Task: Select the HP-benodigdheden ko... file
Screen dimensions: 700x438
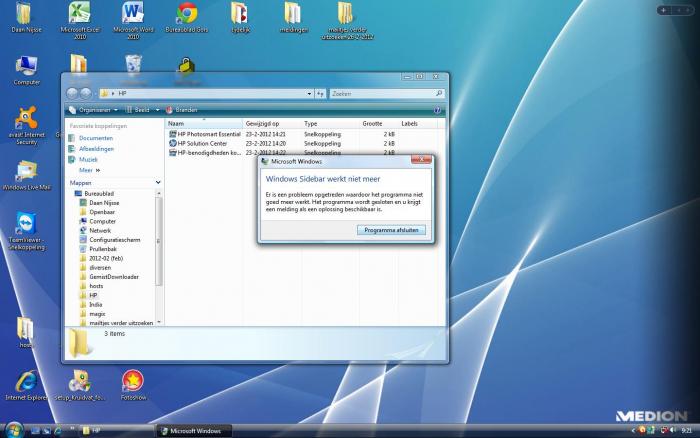Action: click(x=205, y=153)
